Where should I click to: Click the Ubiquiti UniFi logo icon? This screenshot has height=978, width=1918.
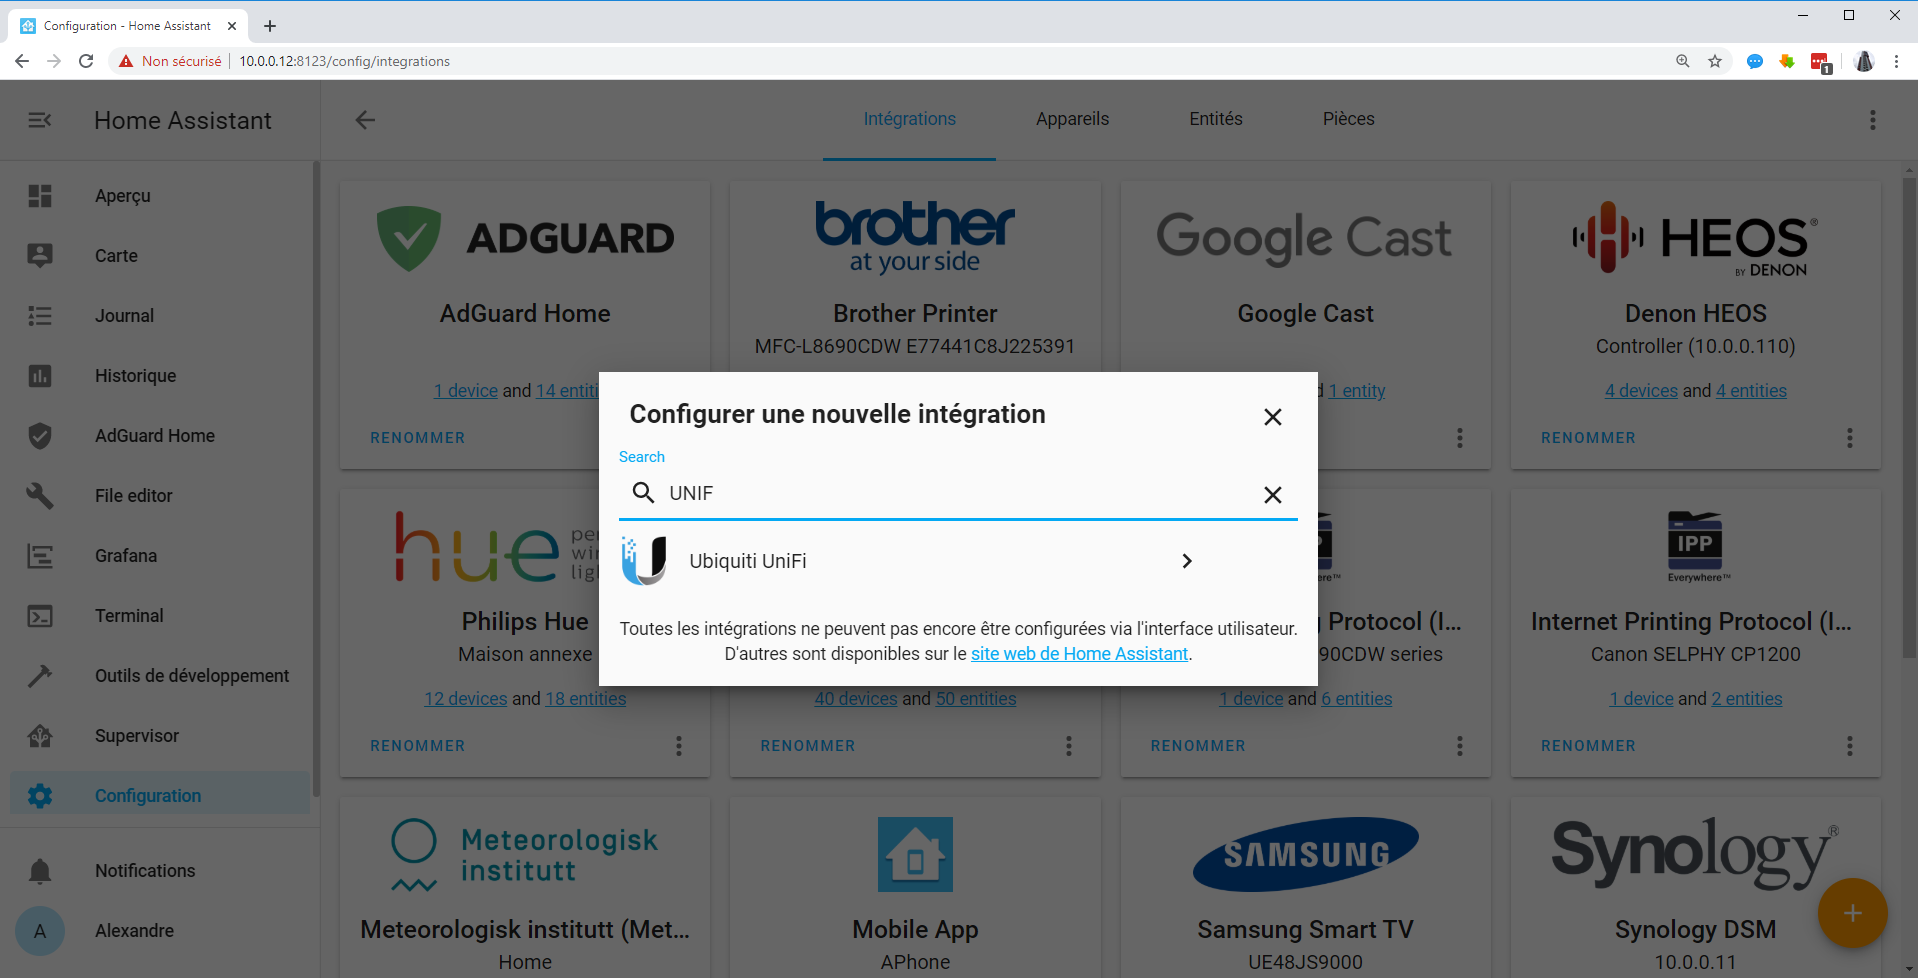tap(644, 561)
